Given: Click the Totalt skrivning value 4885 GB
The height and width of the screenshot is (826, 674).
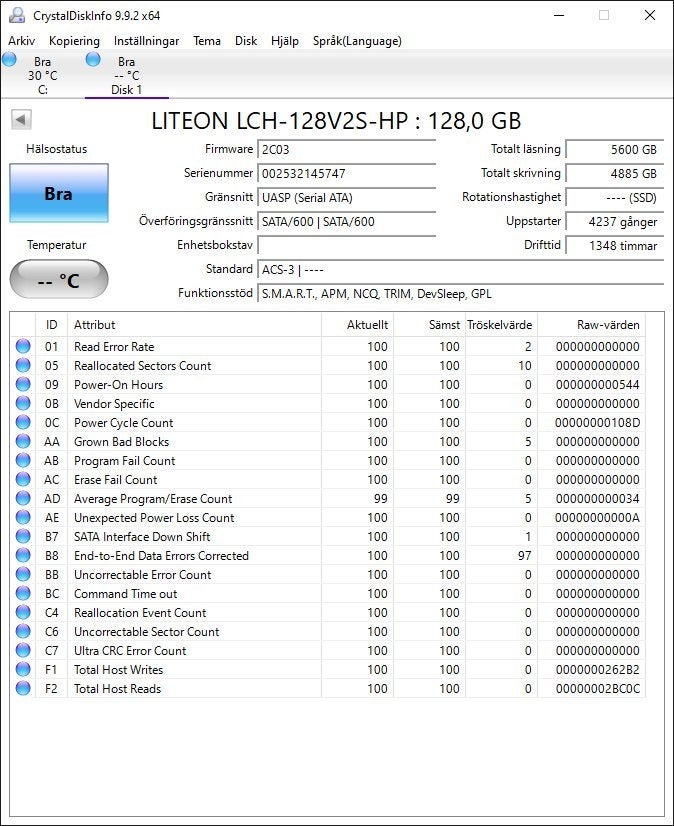Looking at the screenshot, I should click(x=614, y=173).
